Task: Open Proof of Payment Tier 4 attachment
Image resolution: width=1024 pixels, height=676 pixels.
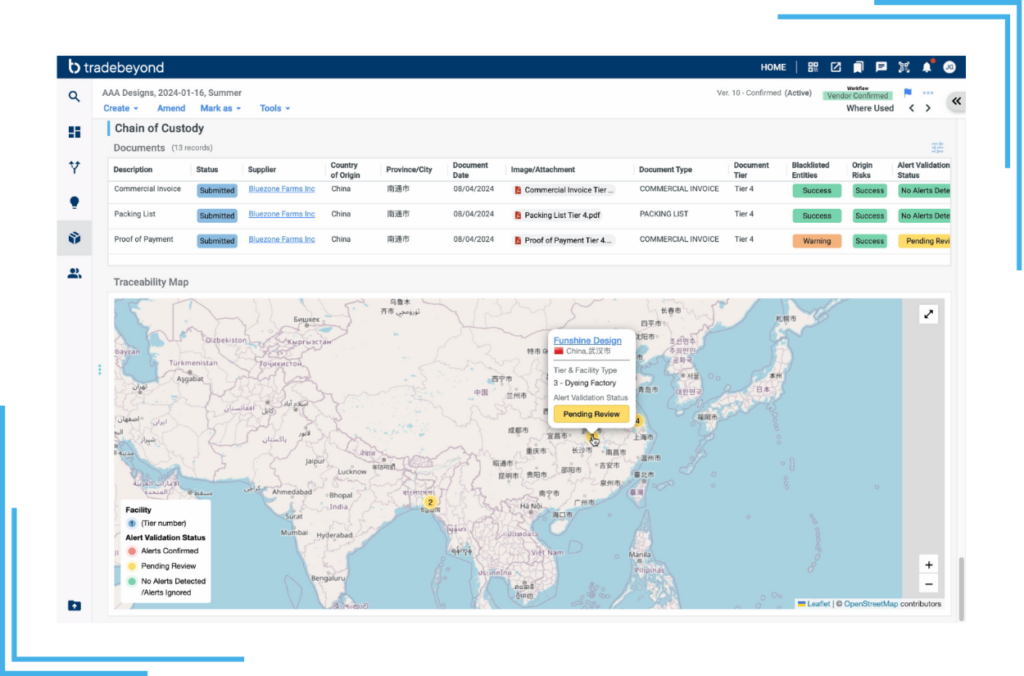Action: coord(565,241)
